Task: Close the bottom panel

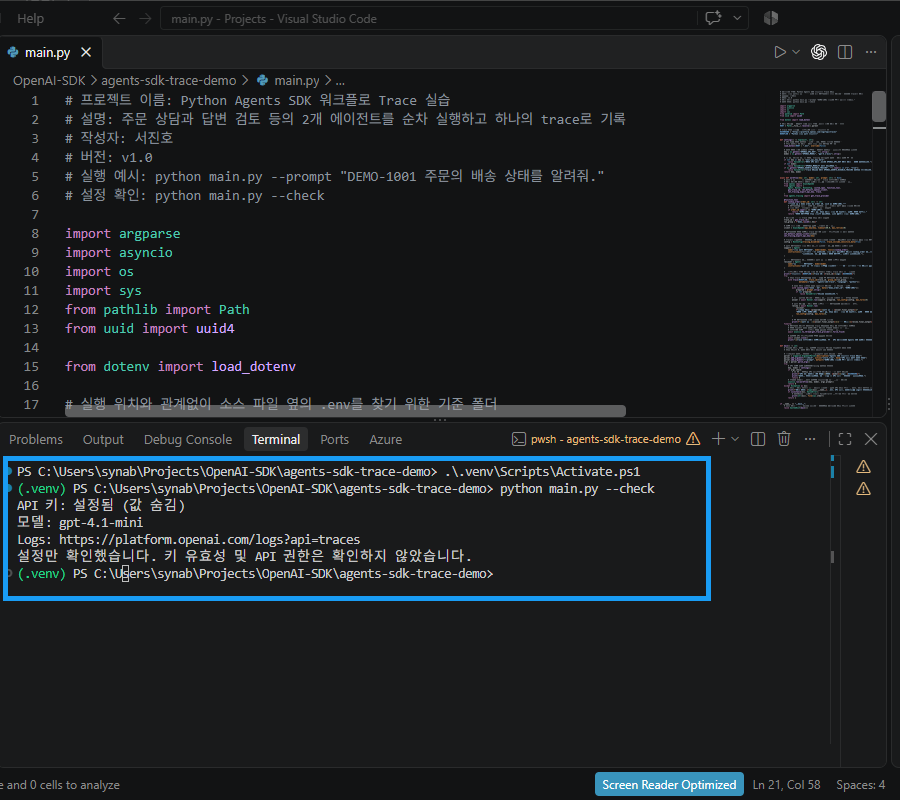Action: point(871,440)
